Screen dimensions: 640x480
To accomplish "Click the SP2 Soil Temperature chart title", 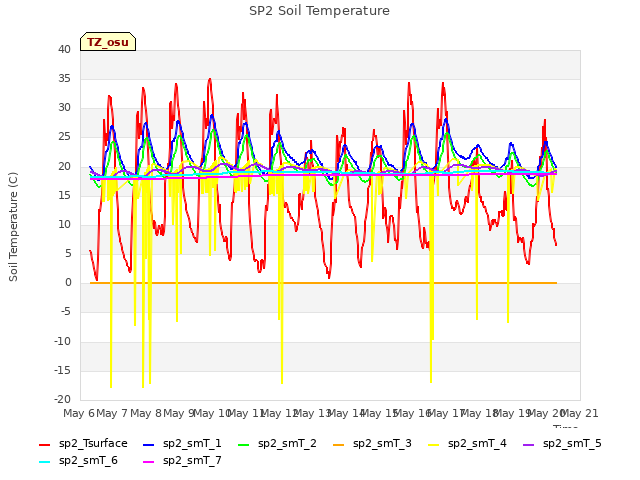I will pyautogui.click(x=319, y=11).
